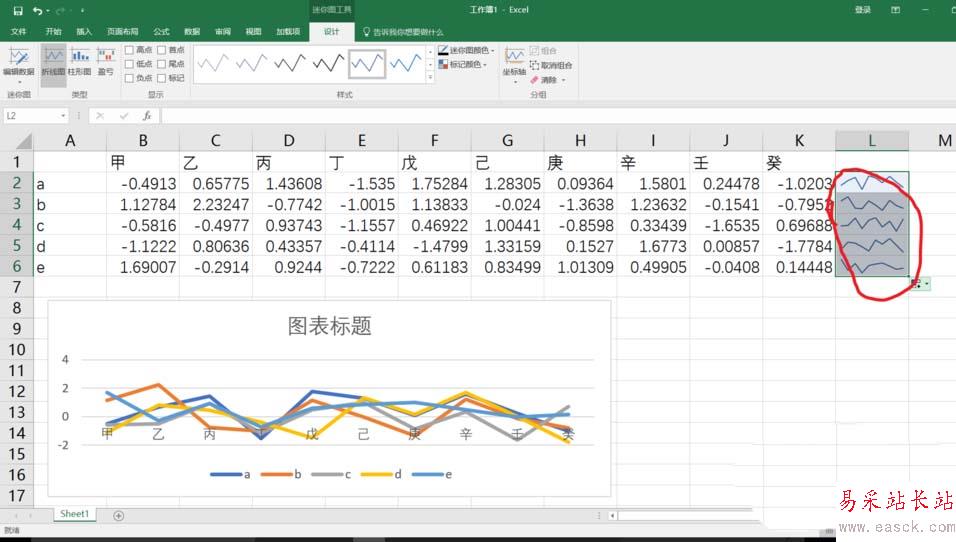The image size is (956, 542).
Task: Click the 组合 group button
Action: click(x=543, y=51)
